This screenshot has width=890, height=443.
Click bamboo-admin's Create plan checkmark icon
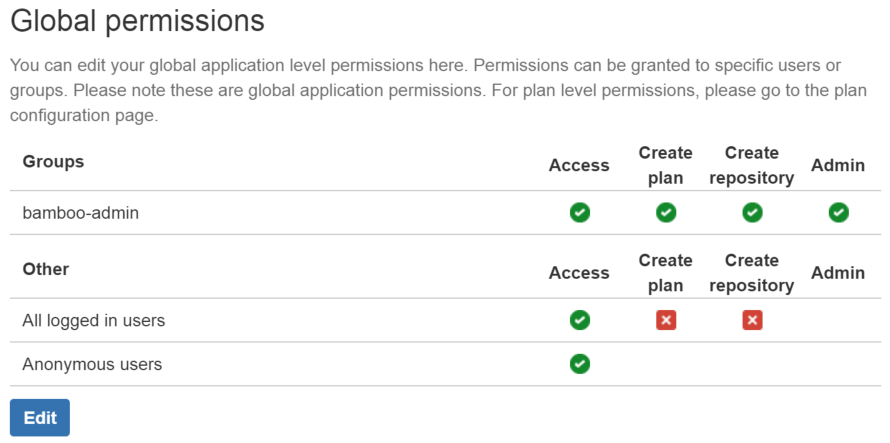pos(665,212)
